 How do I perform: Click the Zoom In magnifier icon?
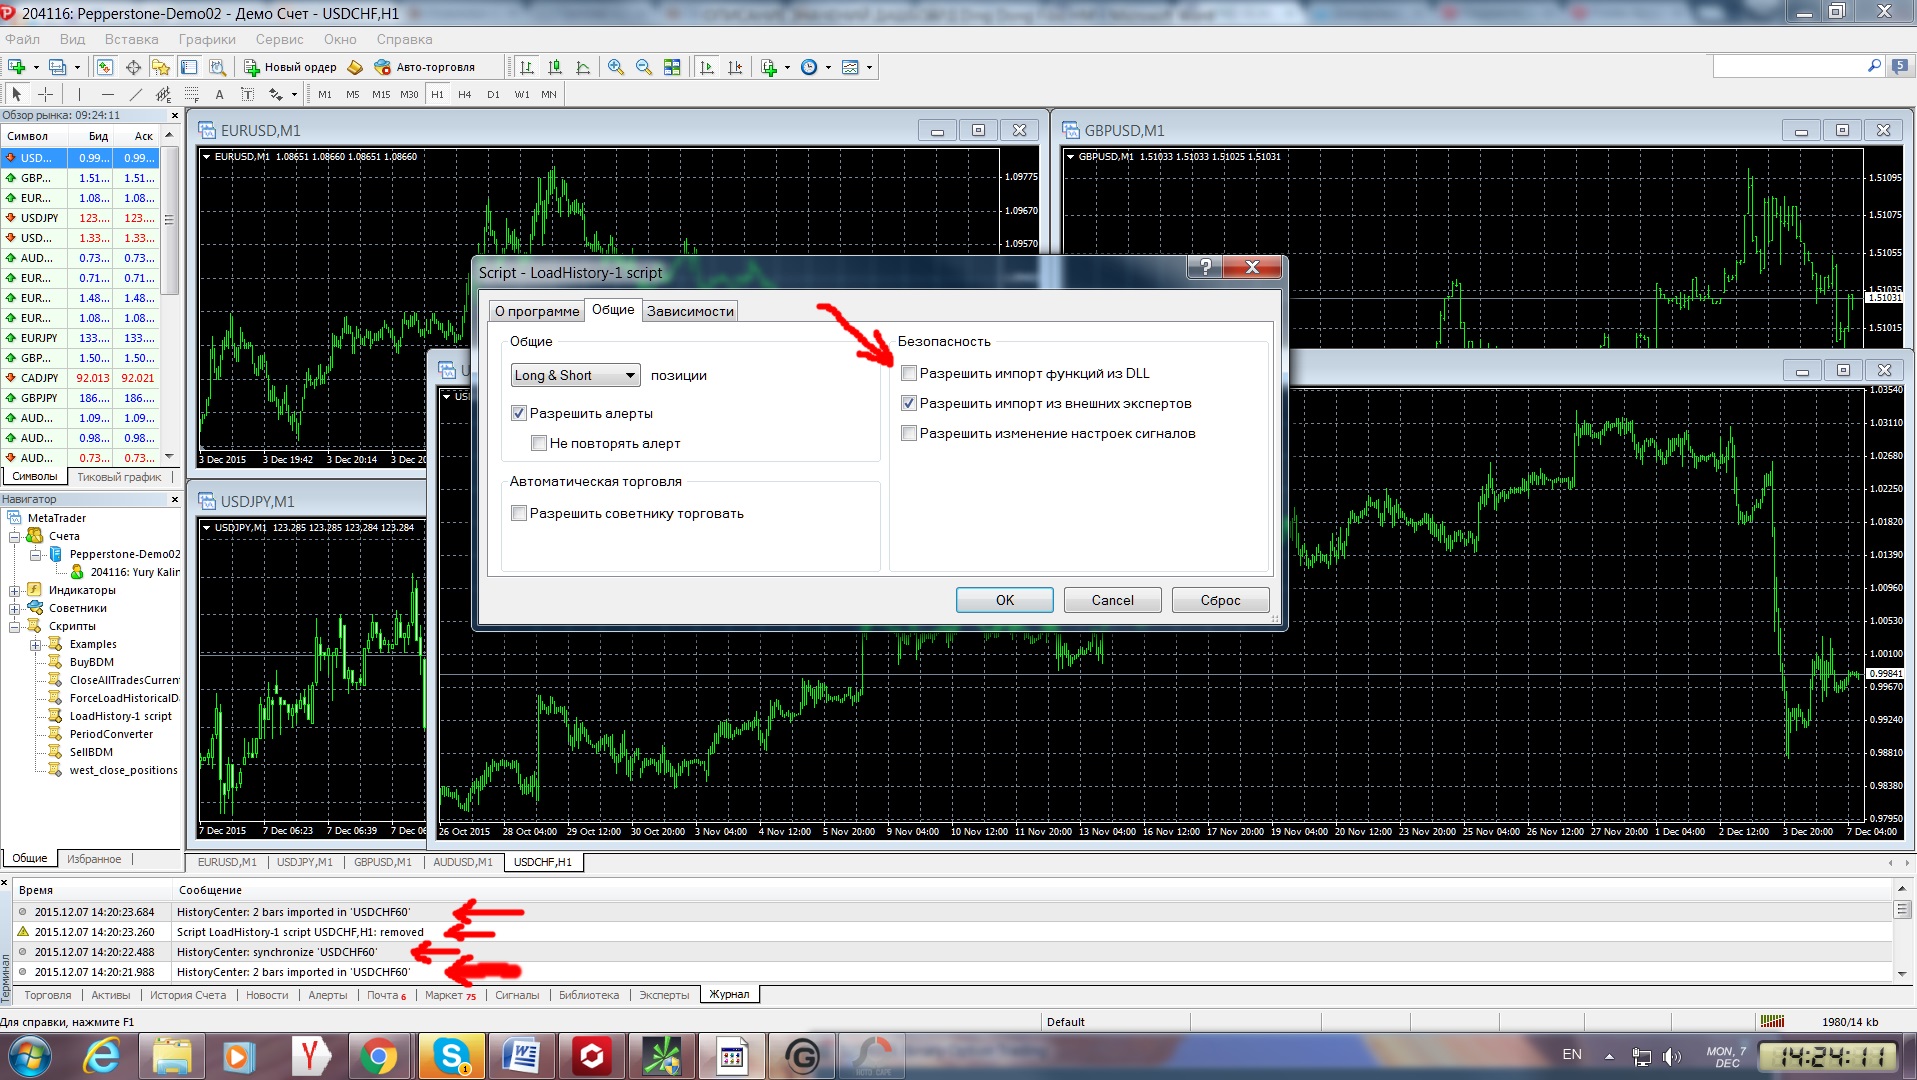(616, 67)
